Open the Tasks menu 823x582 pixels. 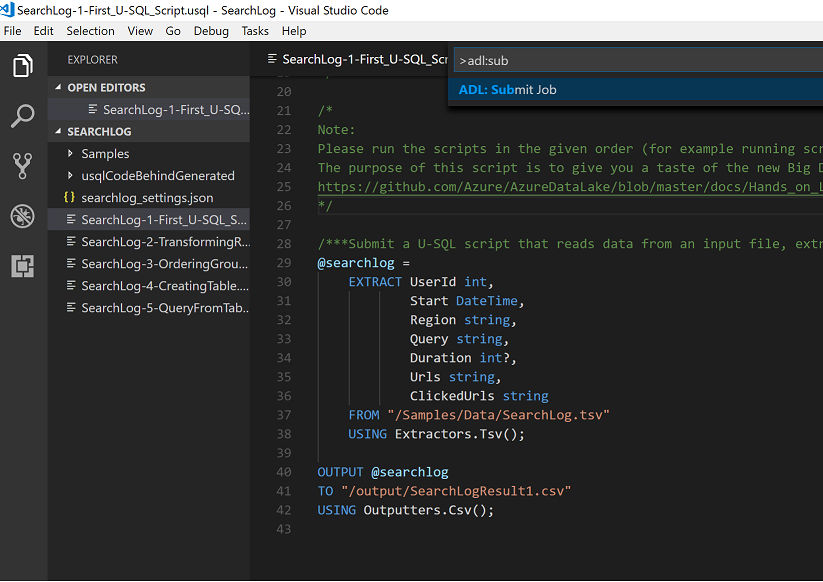255,31
